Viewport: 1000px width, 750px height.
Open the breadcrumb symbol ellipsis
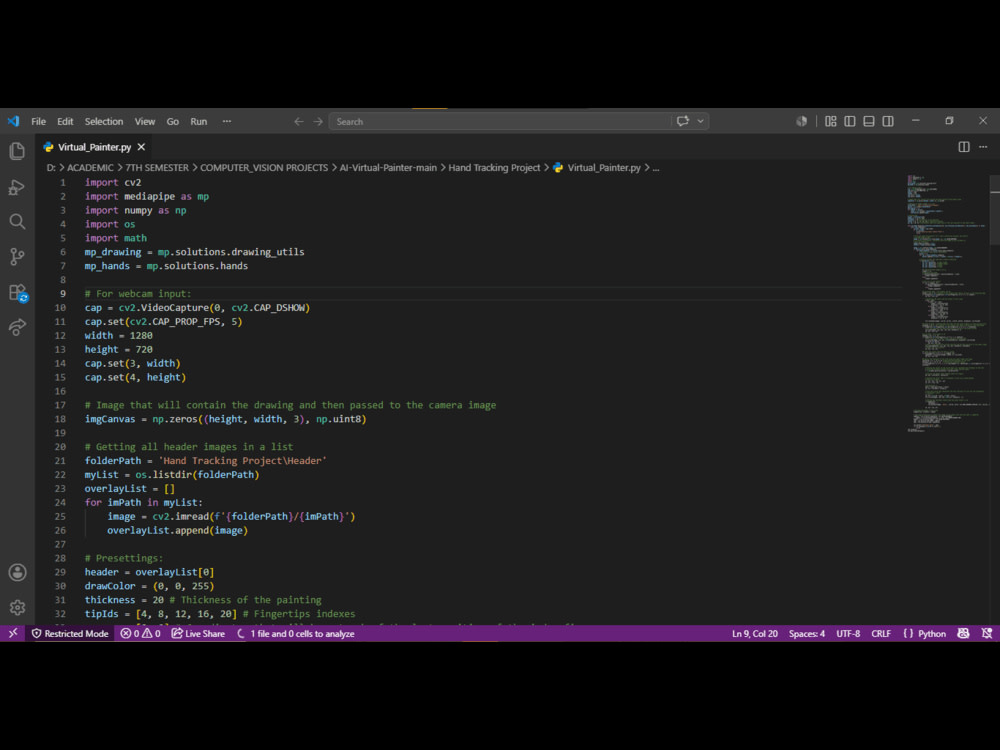tap(656, 168)
